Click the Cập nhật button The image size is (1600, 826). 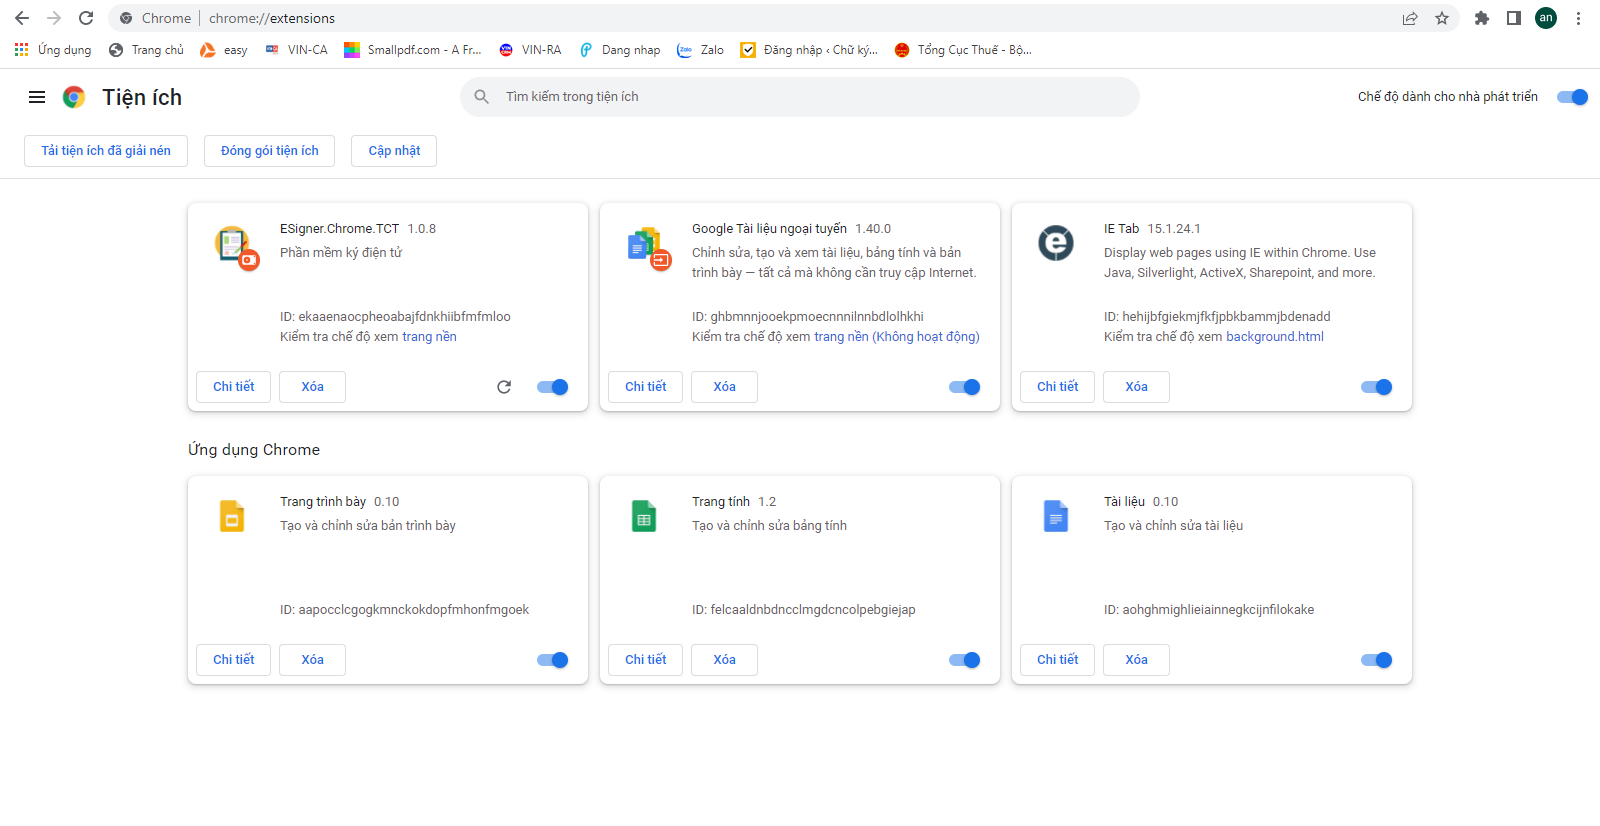(x=394, y=151)
